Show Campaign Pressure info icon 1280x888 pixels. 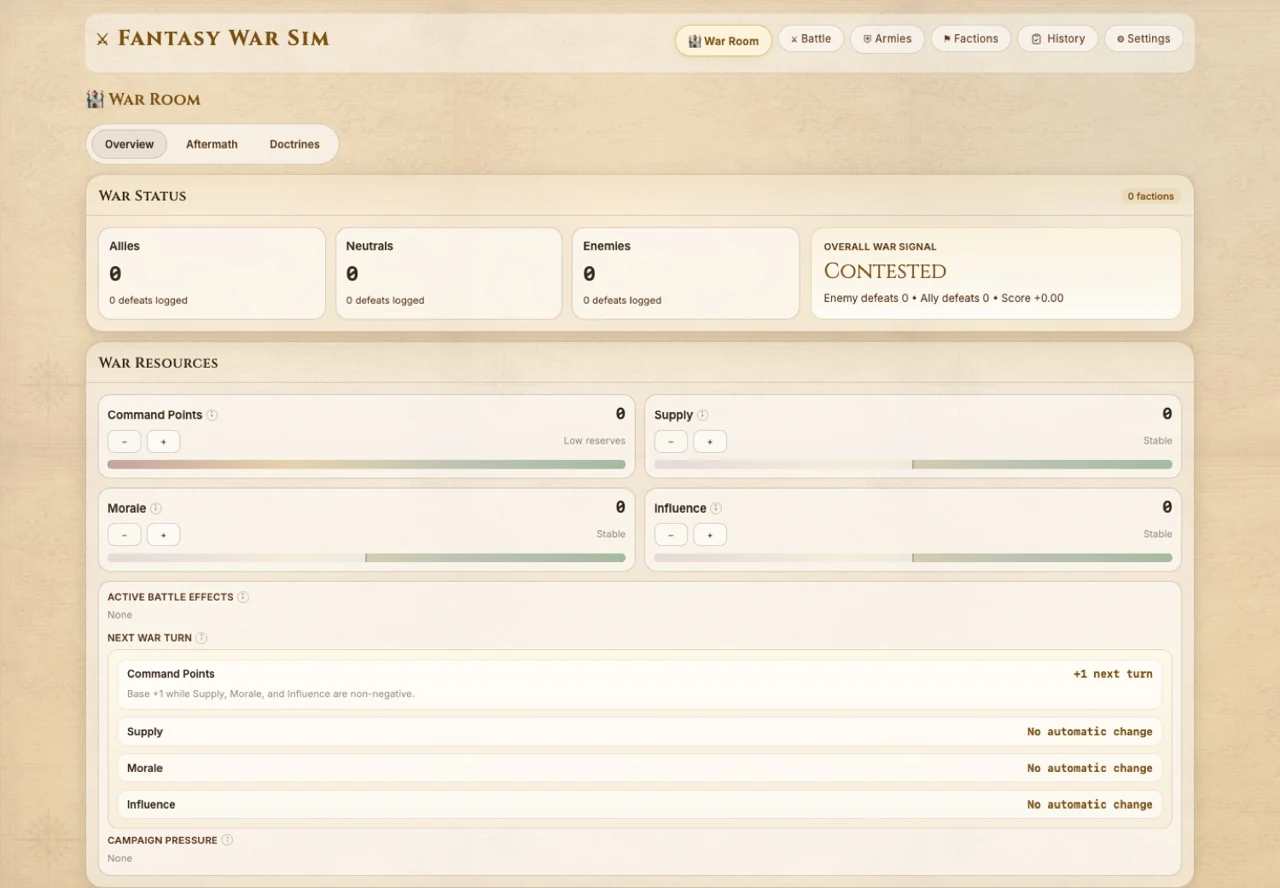point(227,840)
